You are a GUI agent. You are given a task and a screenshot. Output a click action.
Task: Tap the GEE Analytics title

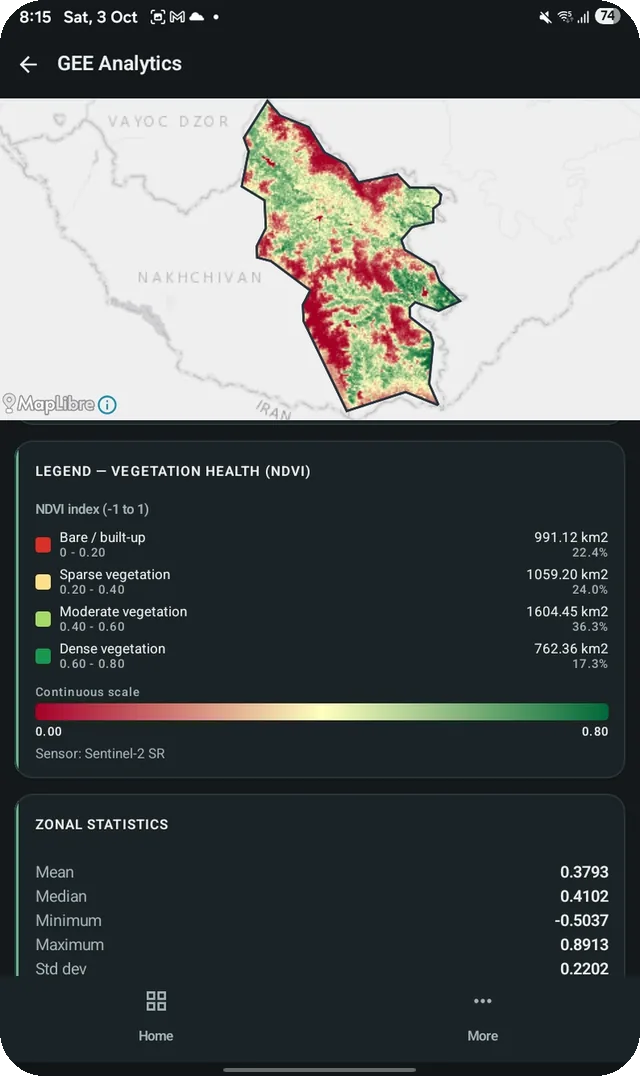click(x=119, y=64)
